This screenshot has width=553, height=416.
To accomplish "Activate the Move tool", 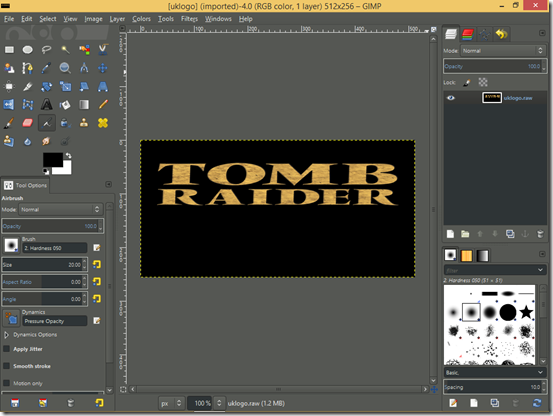I will pyautogui.click(x=103, y=68).
